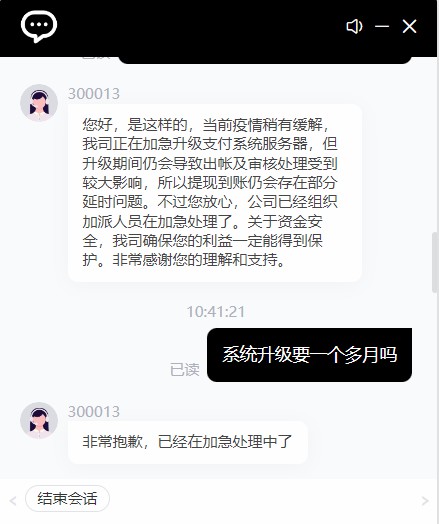Click empty quick-reply bar area beside 结束会话
This screenshot has width=439, height=524.
pyautogui.click(x=264, y=500)
